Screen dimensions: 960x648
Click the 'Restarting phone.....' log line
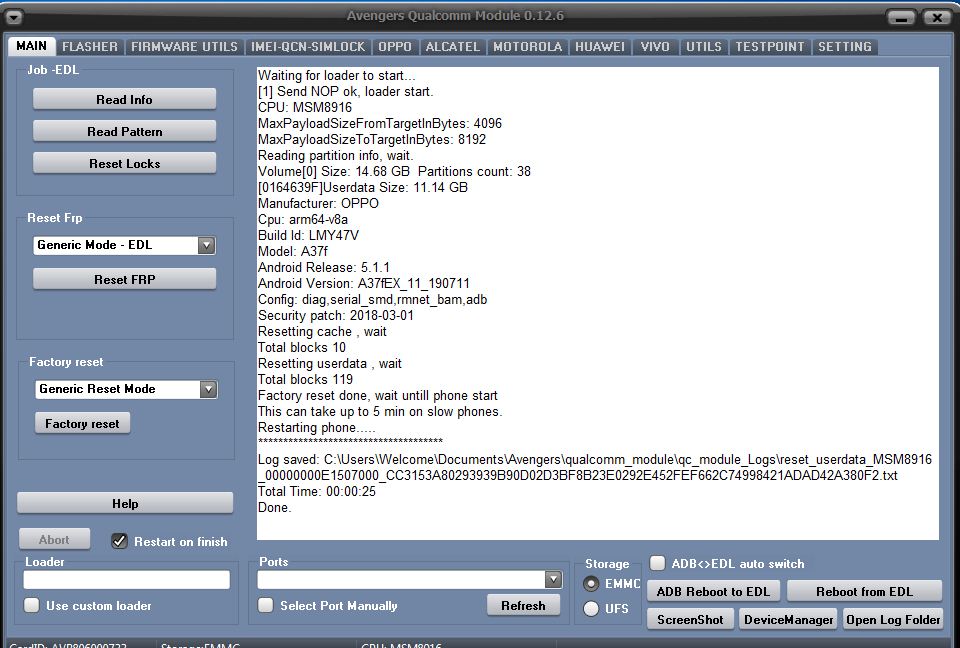[x=317, y=427]
